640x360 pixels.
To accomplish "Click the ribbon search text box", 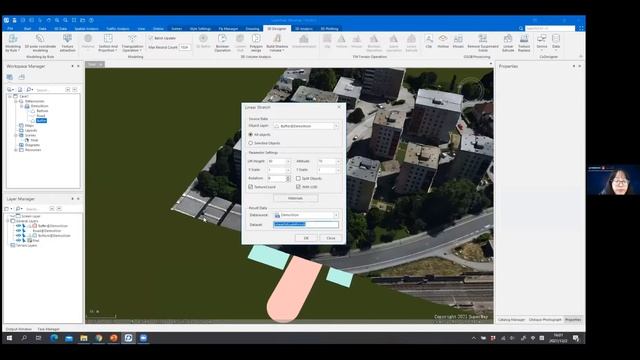I will point(550,29).
